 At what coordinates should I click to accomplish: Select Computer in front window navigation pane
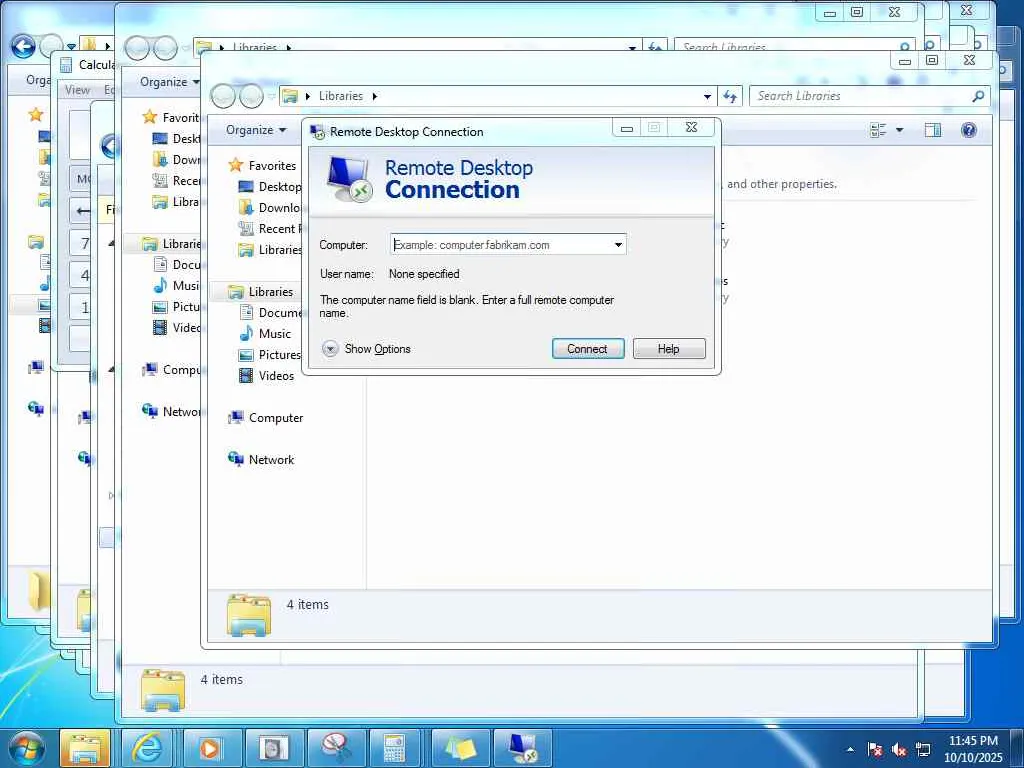click(x=276, y=418)
